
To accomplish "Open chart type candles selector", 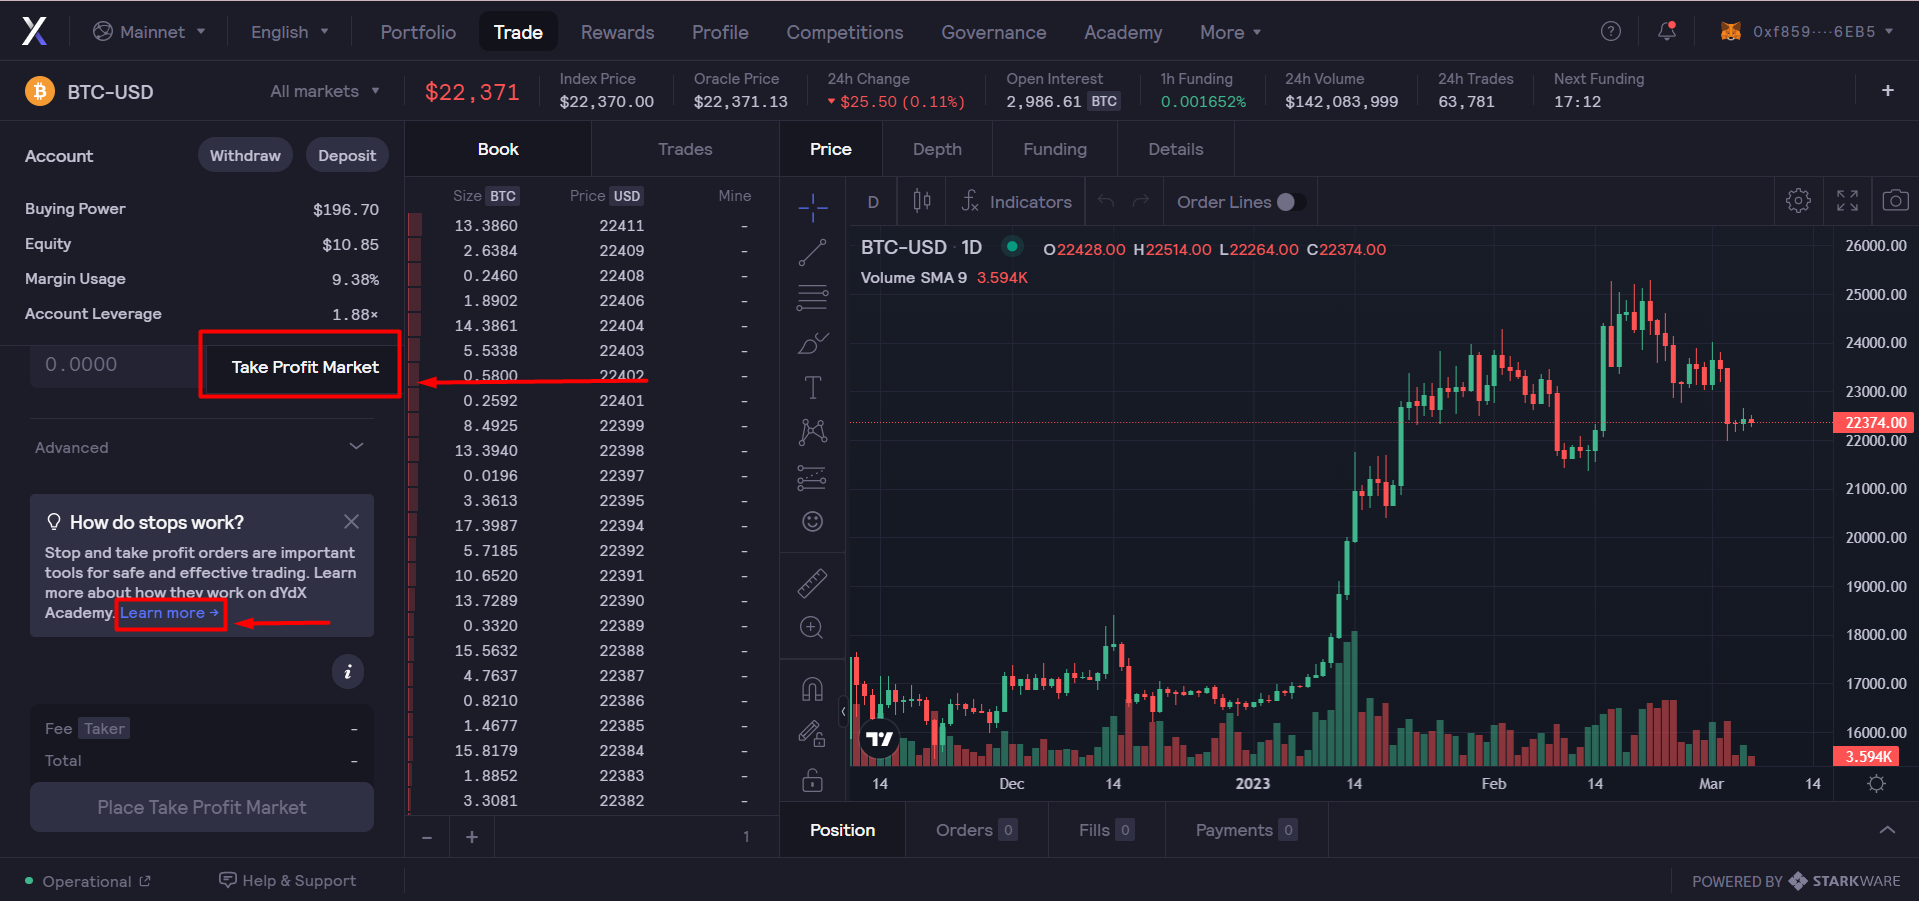I will 922,201.
